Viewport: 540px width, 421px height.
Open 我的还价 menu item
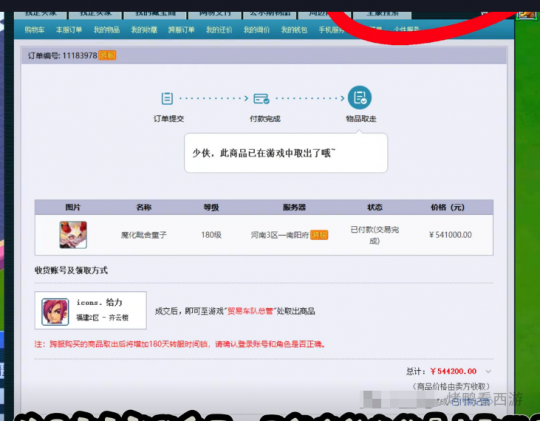click(x=219, y=30)
